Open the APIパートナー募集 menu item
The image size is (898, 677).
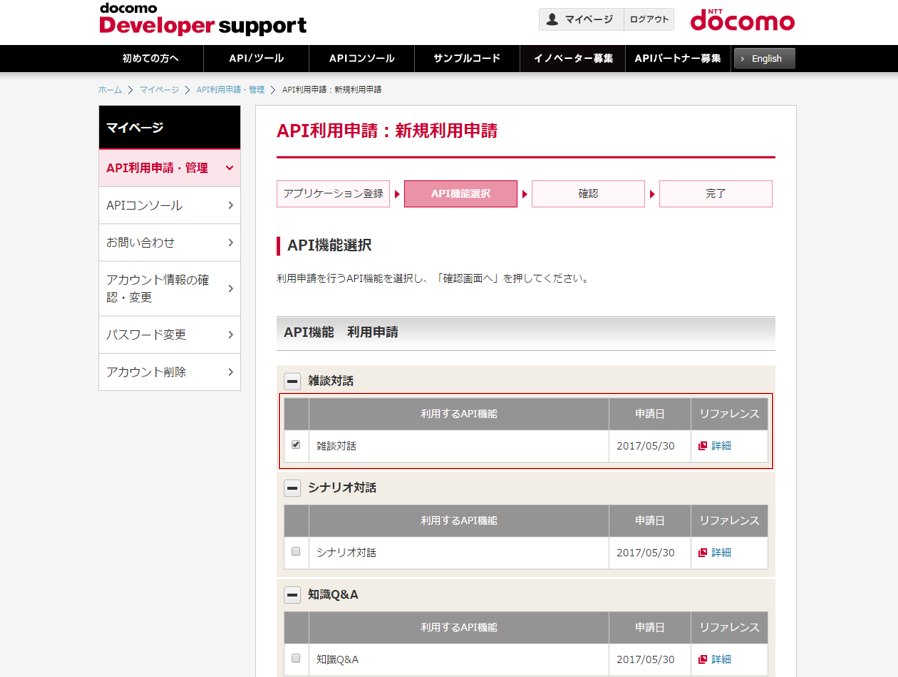pos(678,58)
